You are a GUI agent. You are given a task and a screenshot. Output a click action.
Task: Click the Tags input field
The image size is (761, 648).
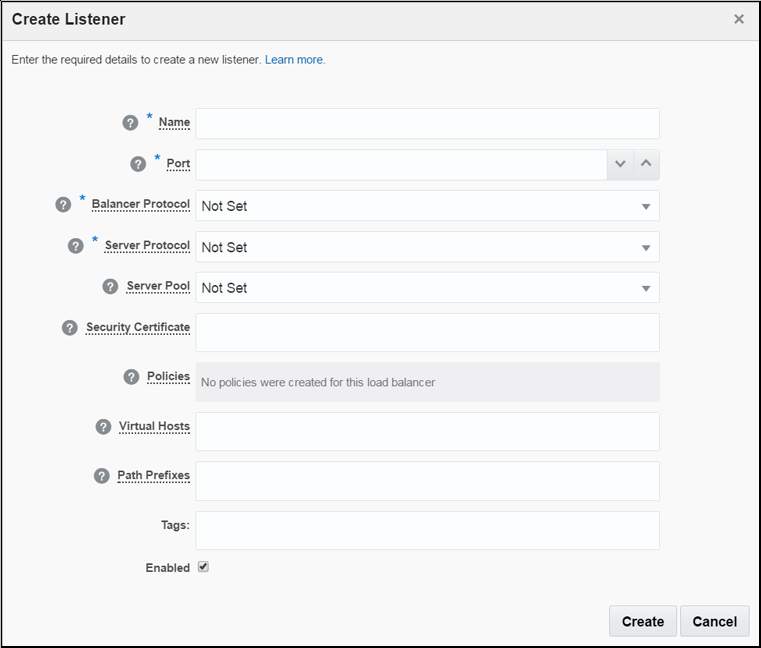[x=427, y=531]
